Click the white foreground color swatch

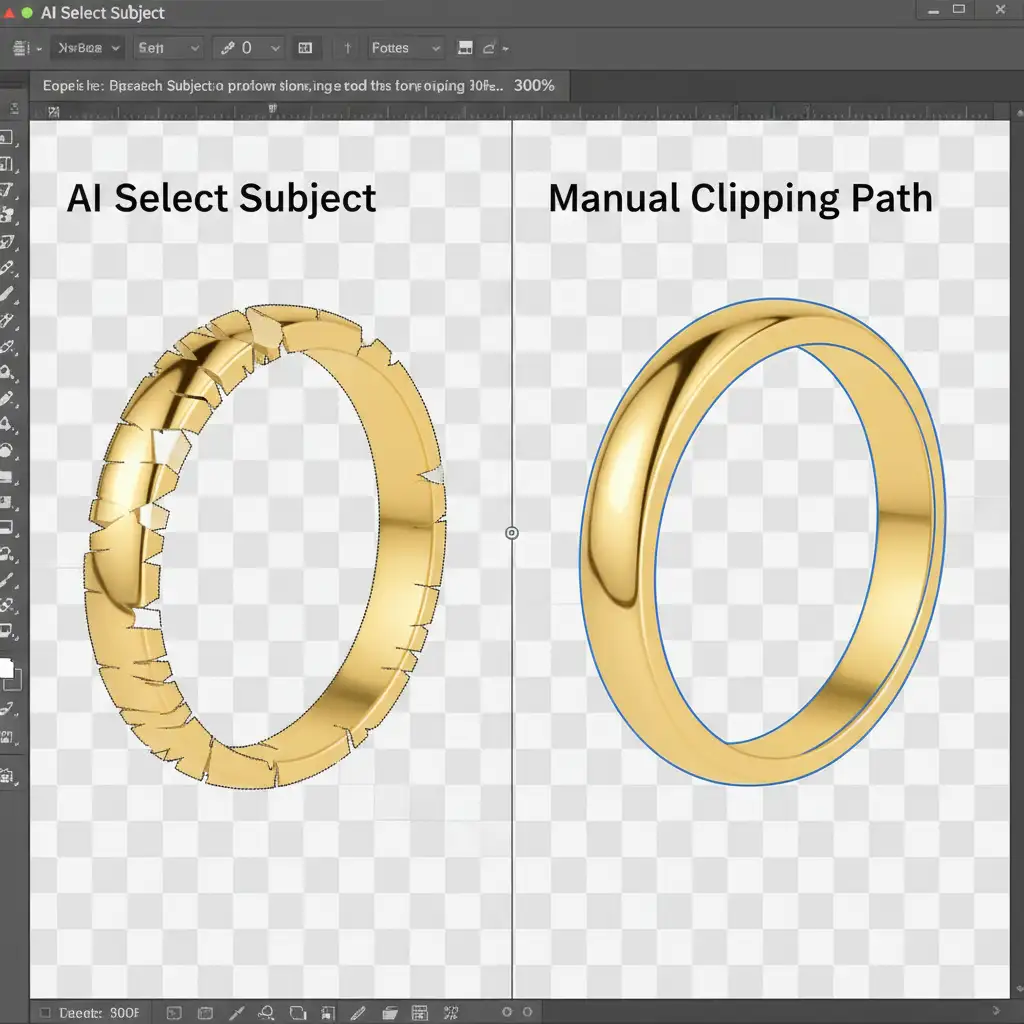pos(8,671)
